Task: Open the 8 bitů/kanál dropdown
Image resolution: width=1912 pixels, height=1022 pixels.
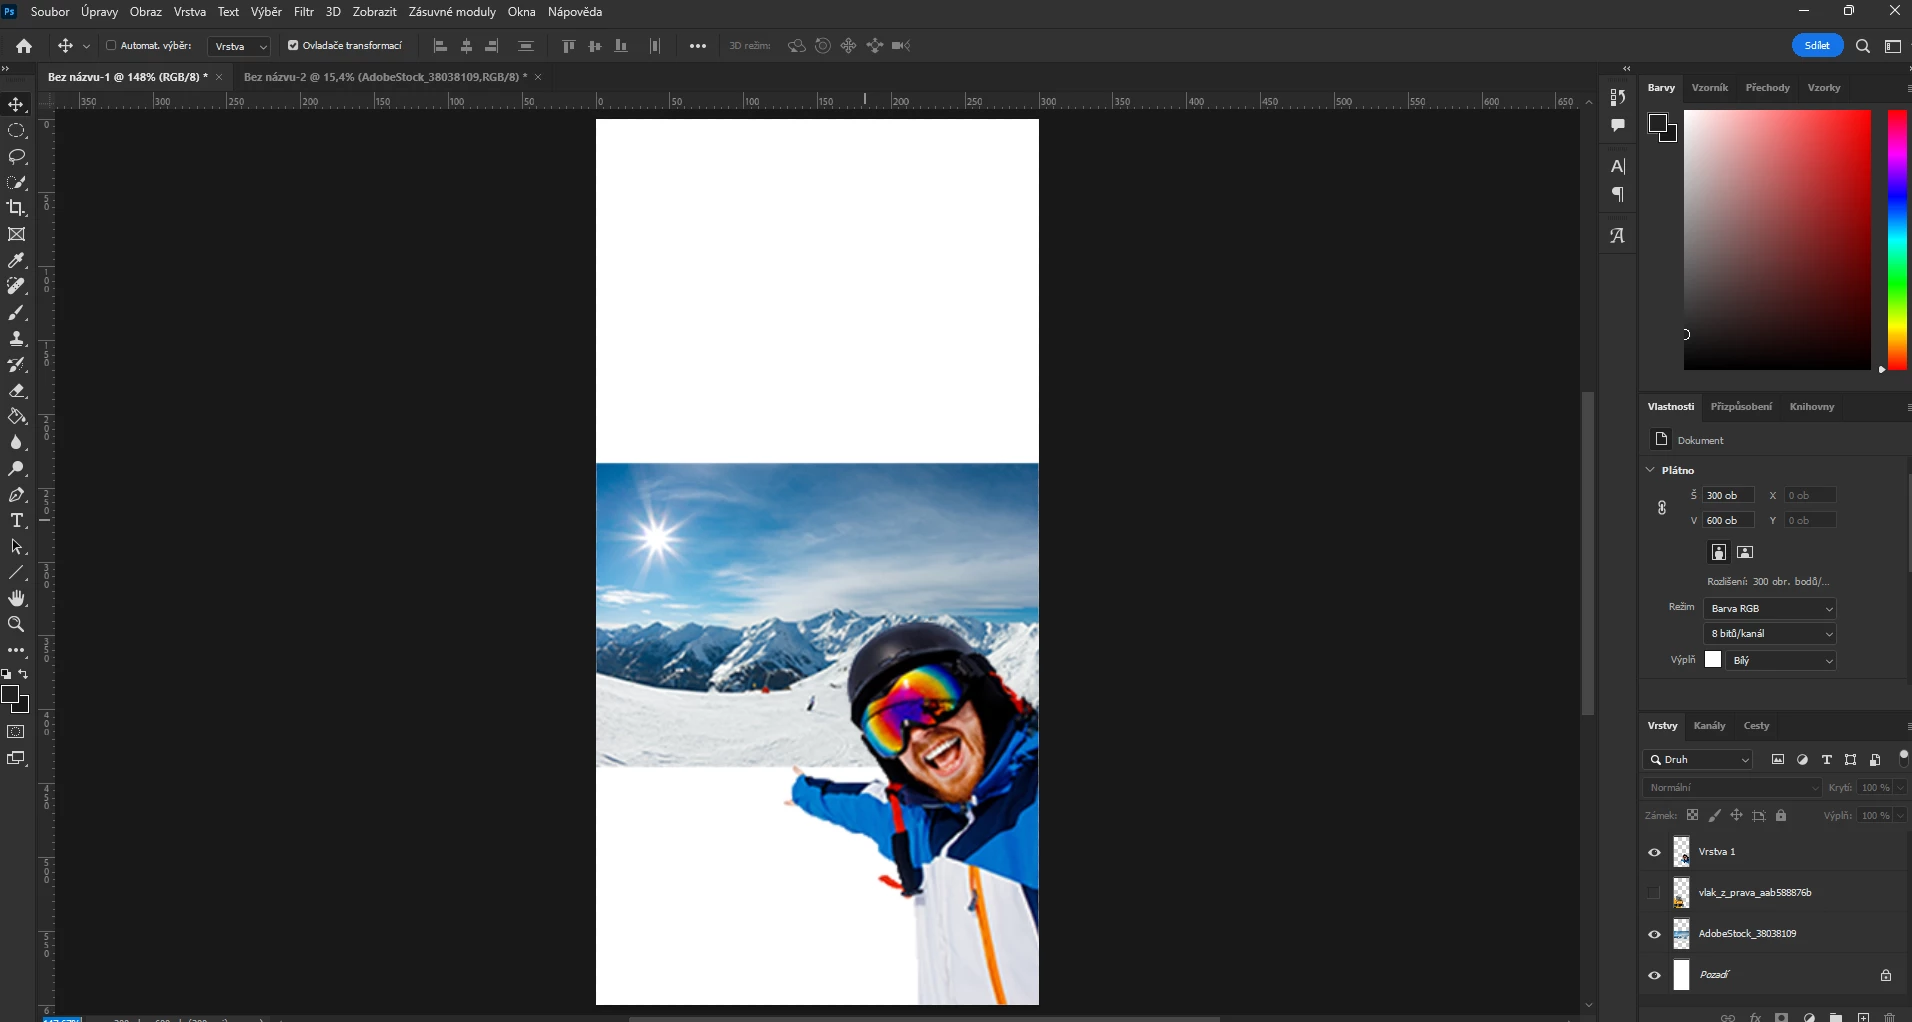Action: 1770,633
